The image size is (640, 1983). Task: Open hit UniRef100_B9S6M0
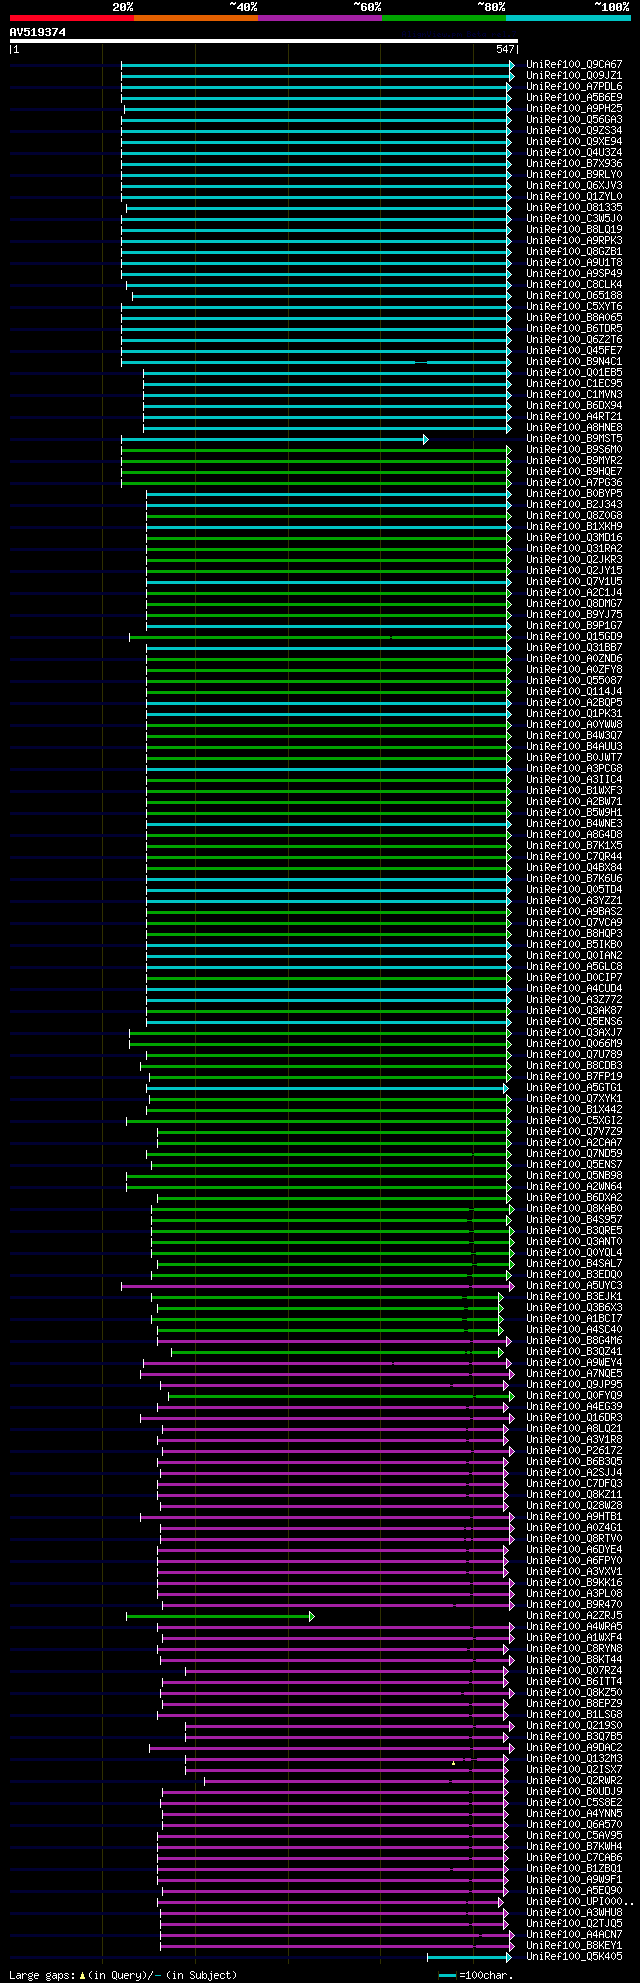point(574,450)
